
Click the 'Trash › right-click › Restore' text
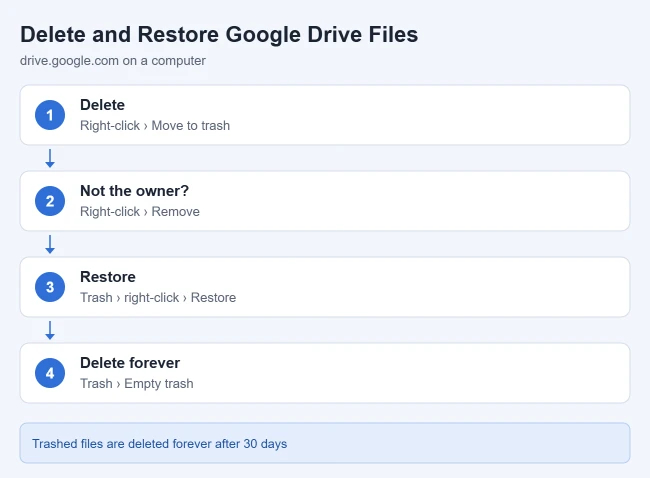click(x=158, y=298)
